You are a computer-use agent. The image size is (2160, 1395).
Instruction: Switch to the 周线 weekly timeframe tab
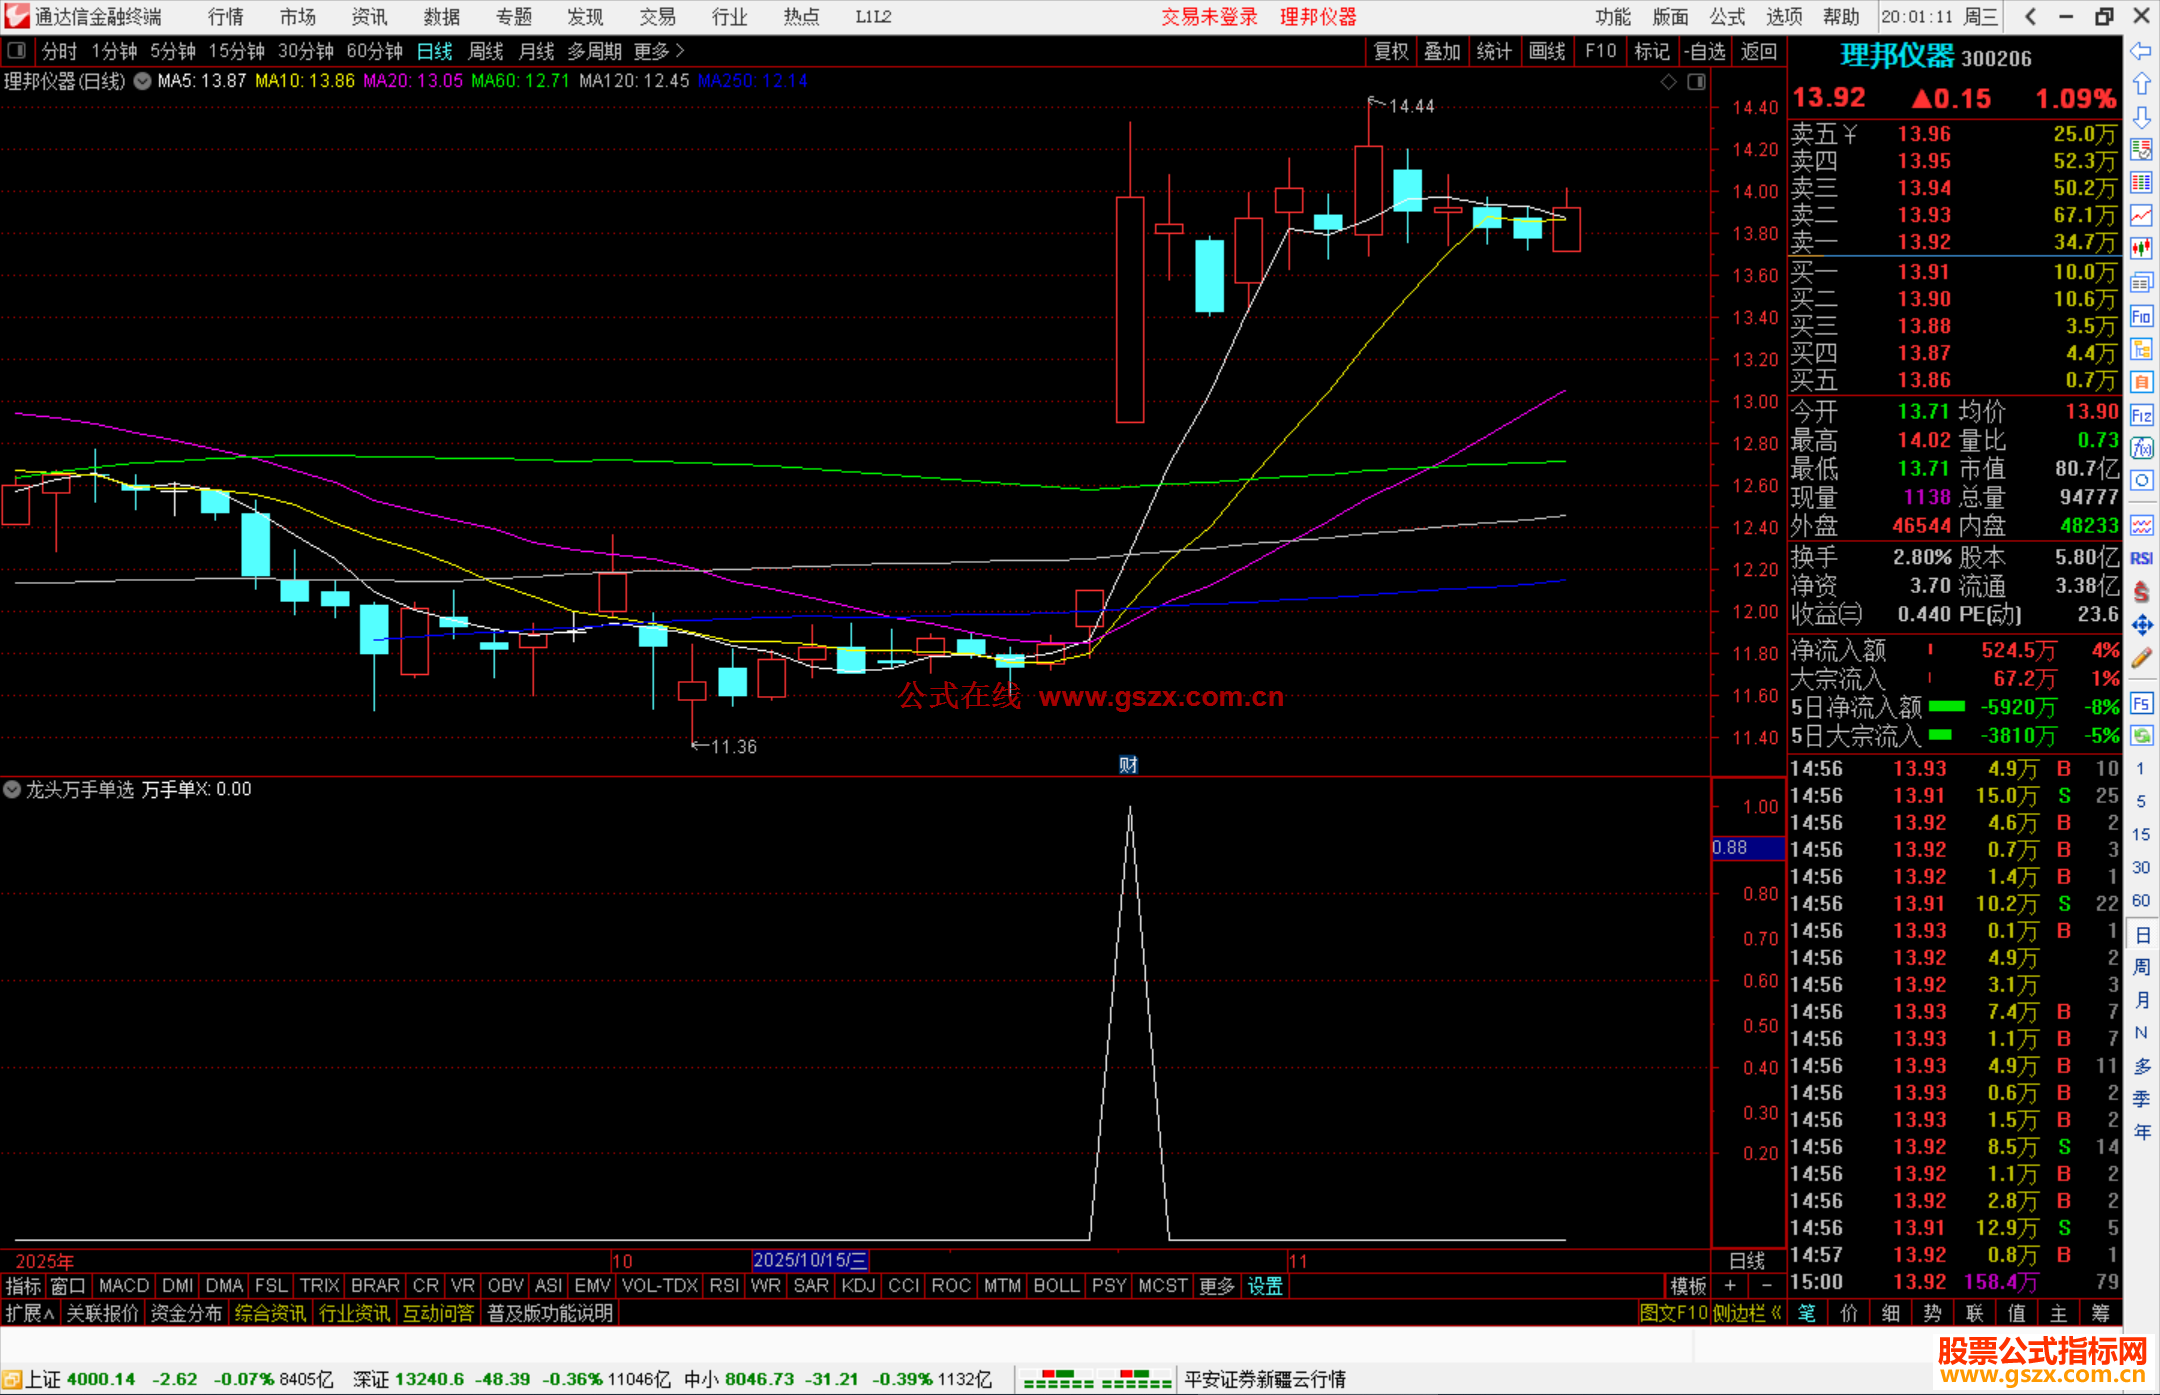(x=485, y=51)
